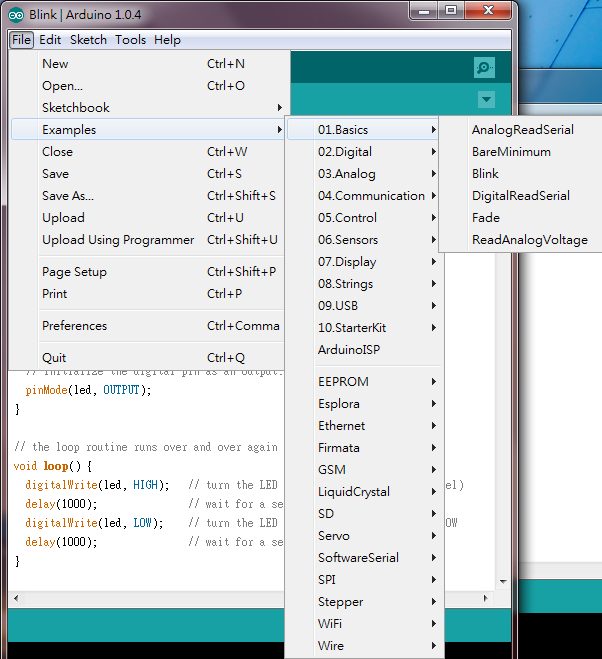
Task: Select Upload in the File menu
Action: point(148,218)
